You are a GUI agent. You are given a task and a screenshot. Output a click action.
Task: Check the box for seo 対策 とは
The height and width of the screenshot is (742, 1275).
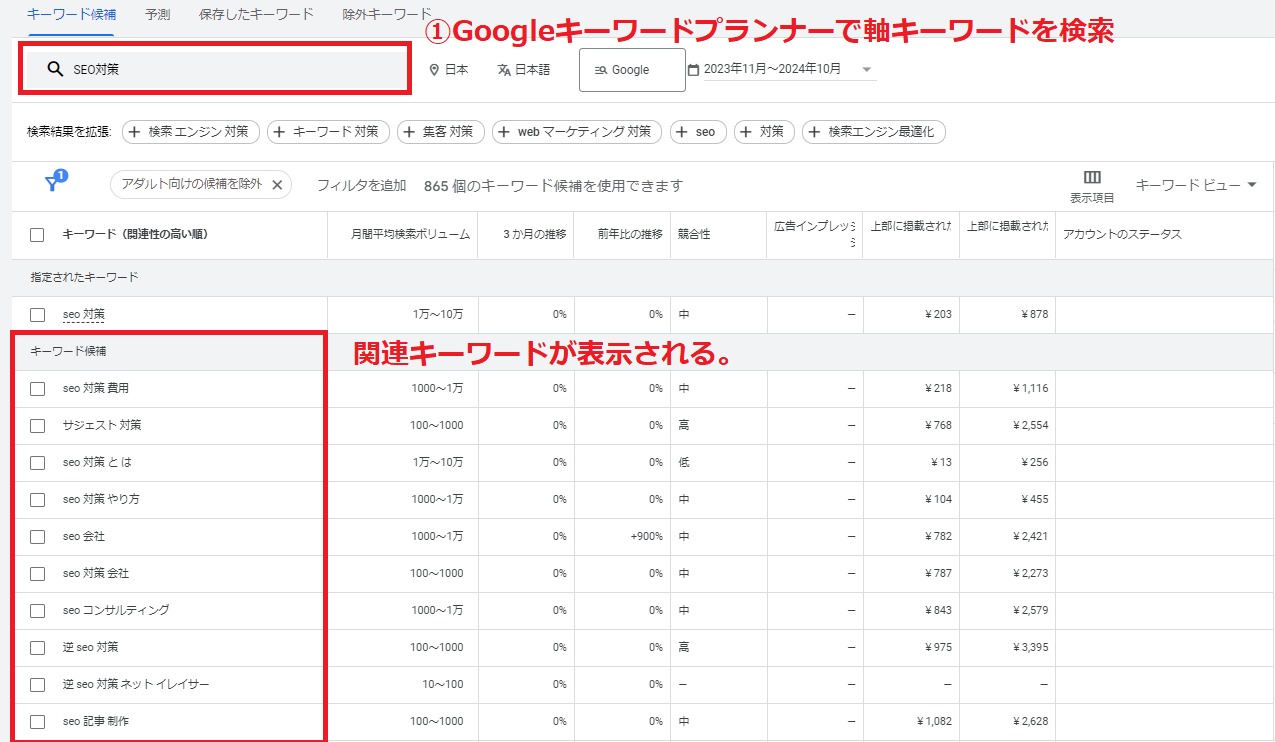pyautogui.click(x=37, y=463)
